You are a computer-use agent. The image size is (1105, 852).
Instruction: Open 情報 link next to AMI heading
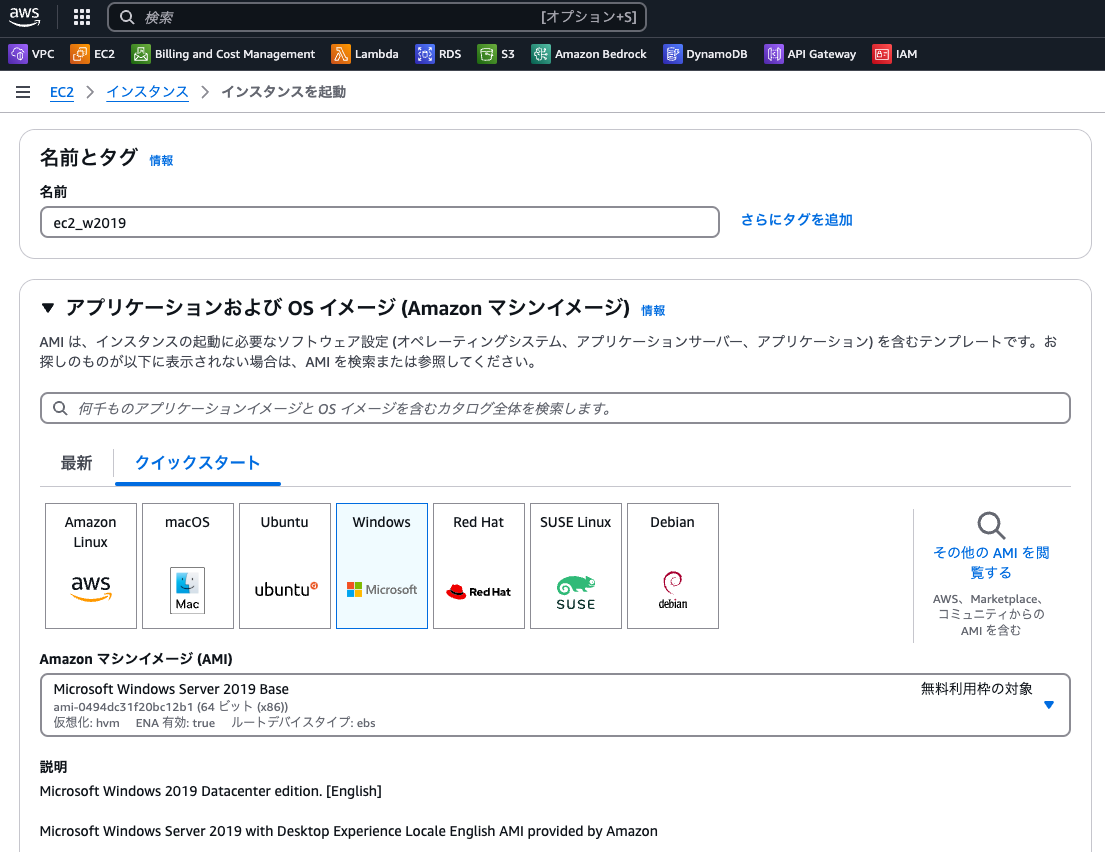(653, 311)
